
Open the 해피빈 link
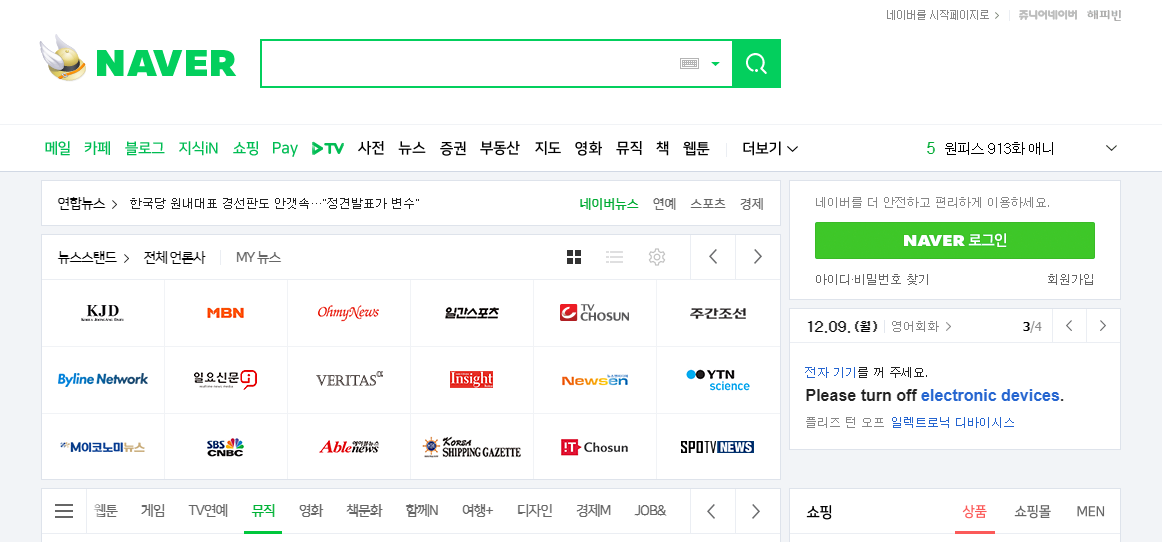[x=1104, y=15]
